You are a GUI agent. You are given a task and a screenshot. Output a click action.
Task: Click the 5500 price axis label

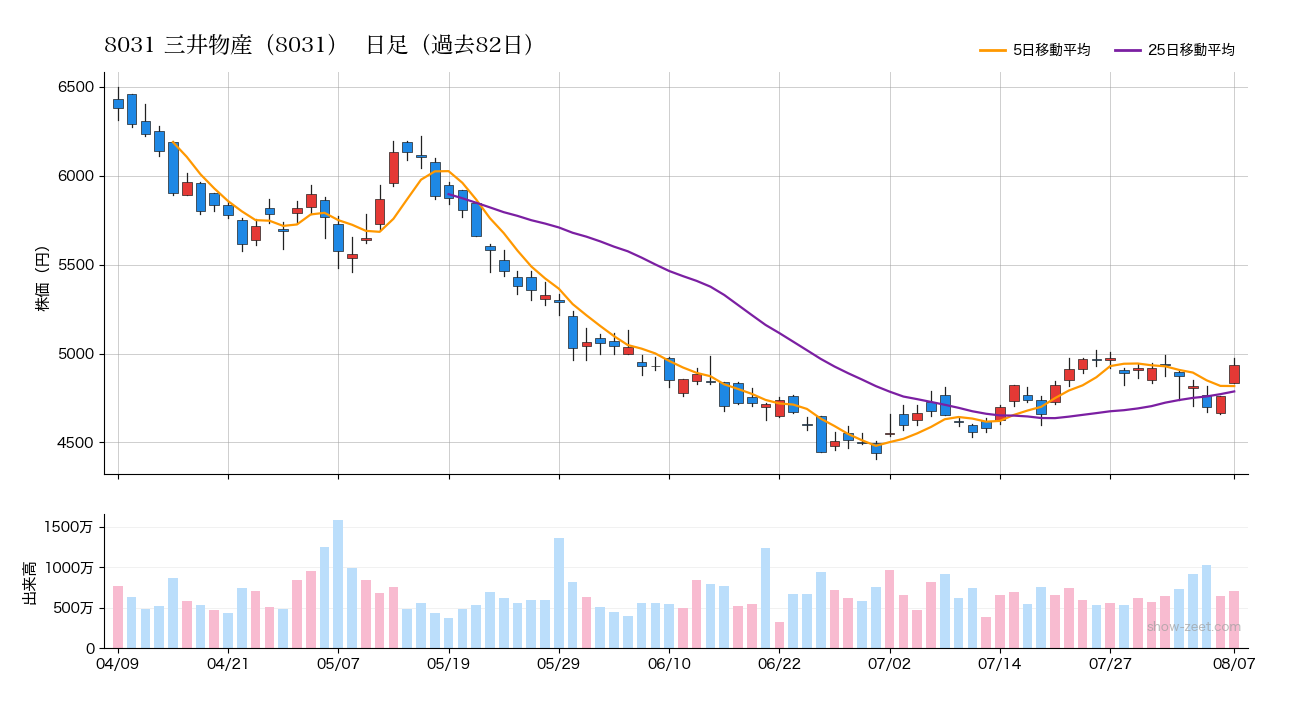[76, 266]
